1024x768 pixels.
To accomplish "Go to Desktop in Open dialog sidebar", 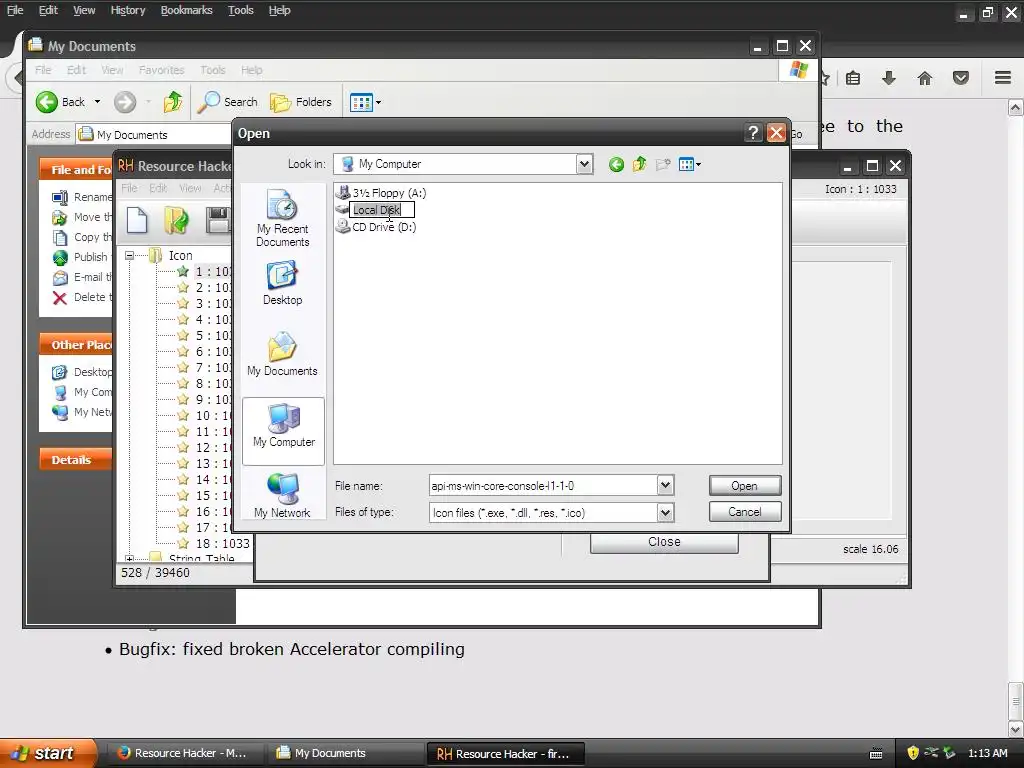I will tap(283, 283).
